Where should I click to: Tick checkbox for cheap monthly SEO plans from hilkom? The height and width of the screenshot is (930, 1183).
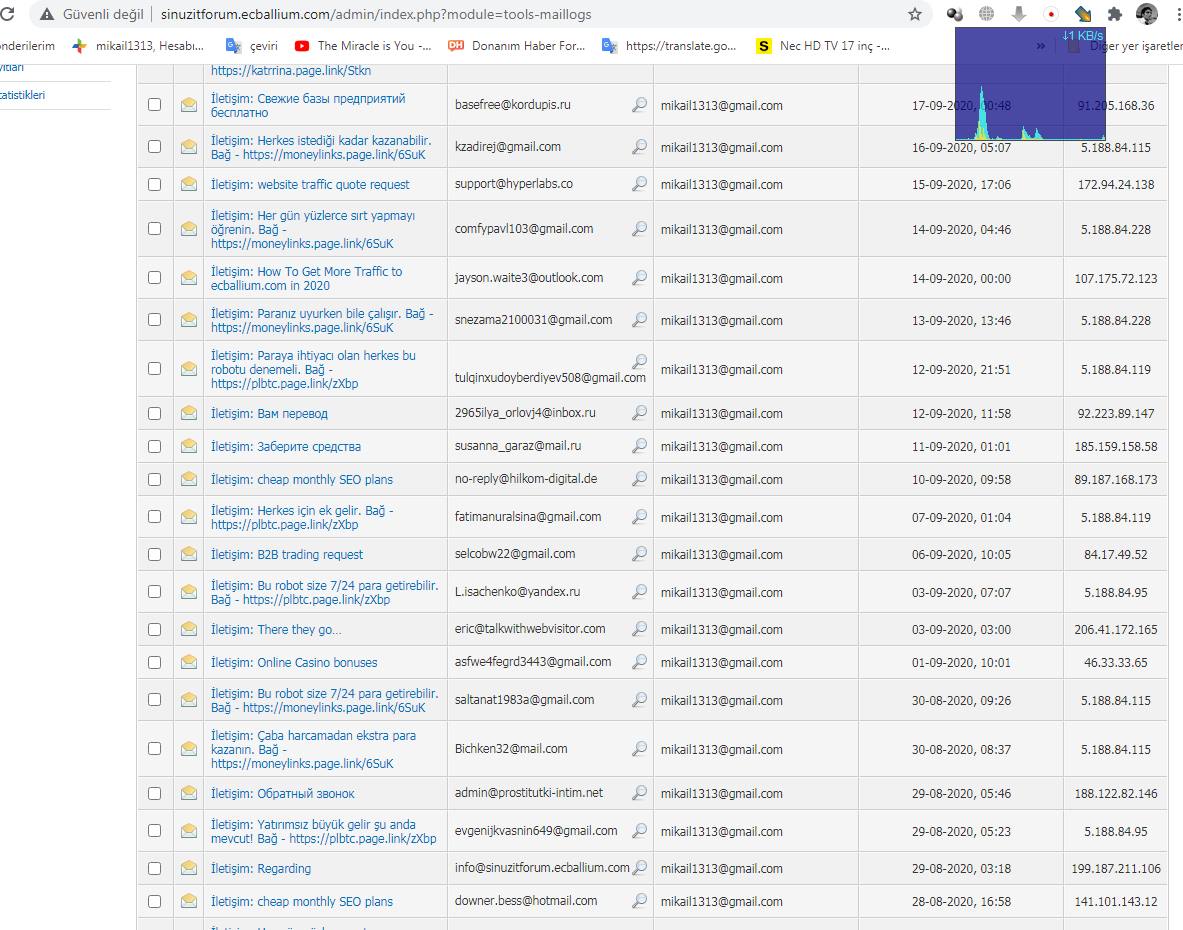(154, 479)
